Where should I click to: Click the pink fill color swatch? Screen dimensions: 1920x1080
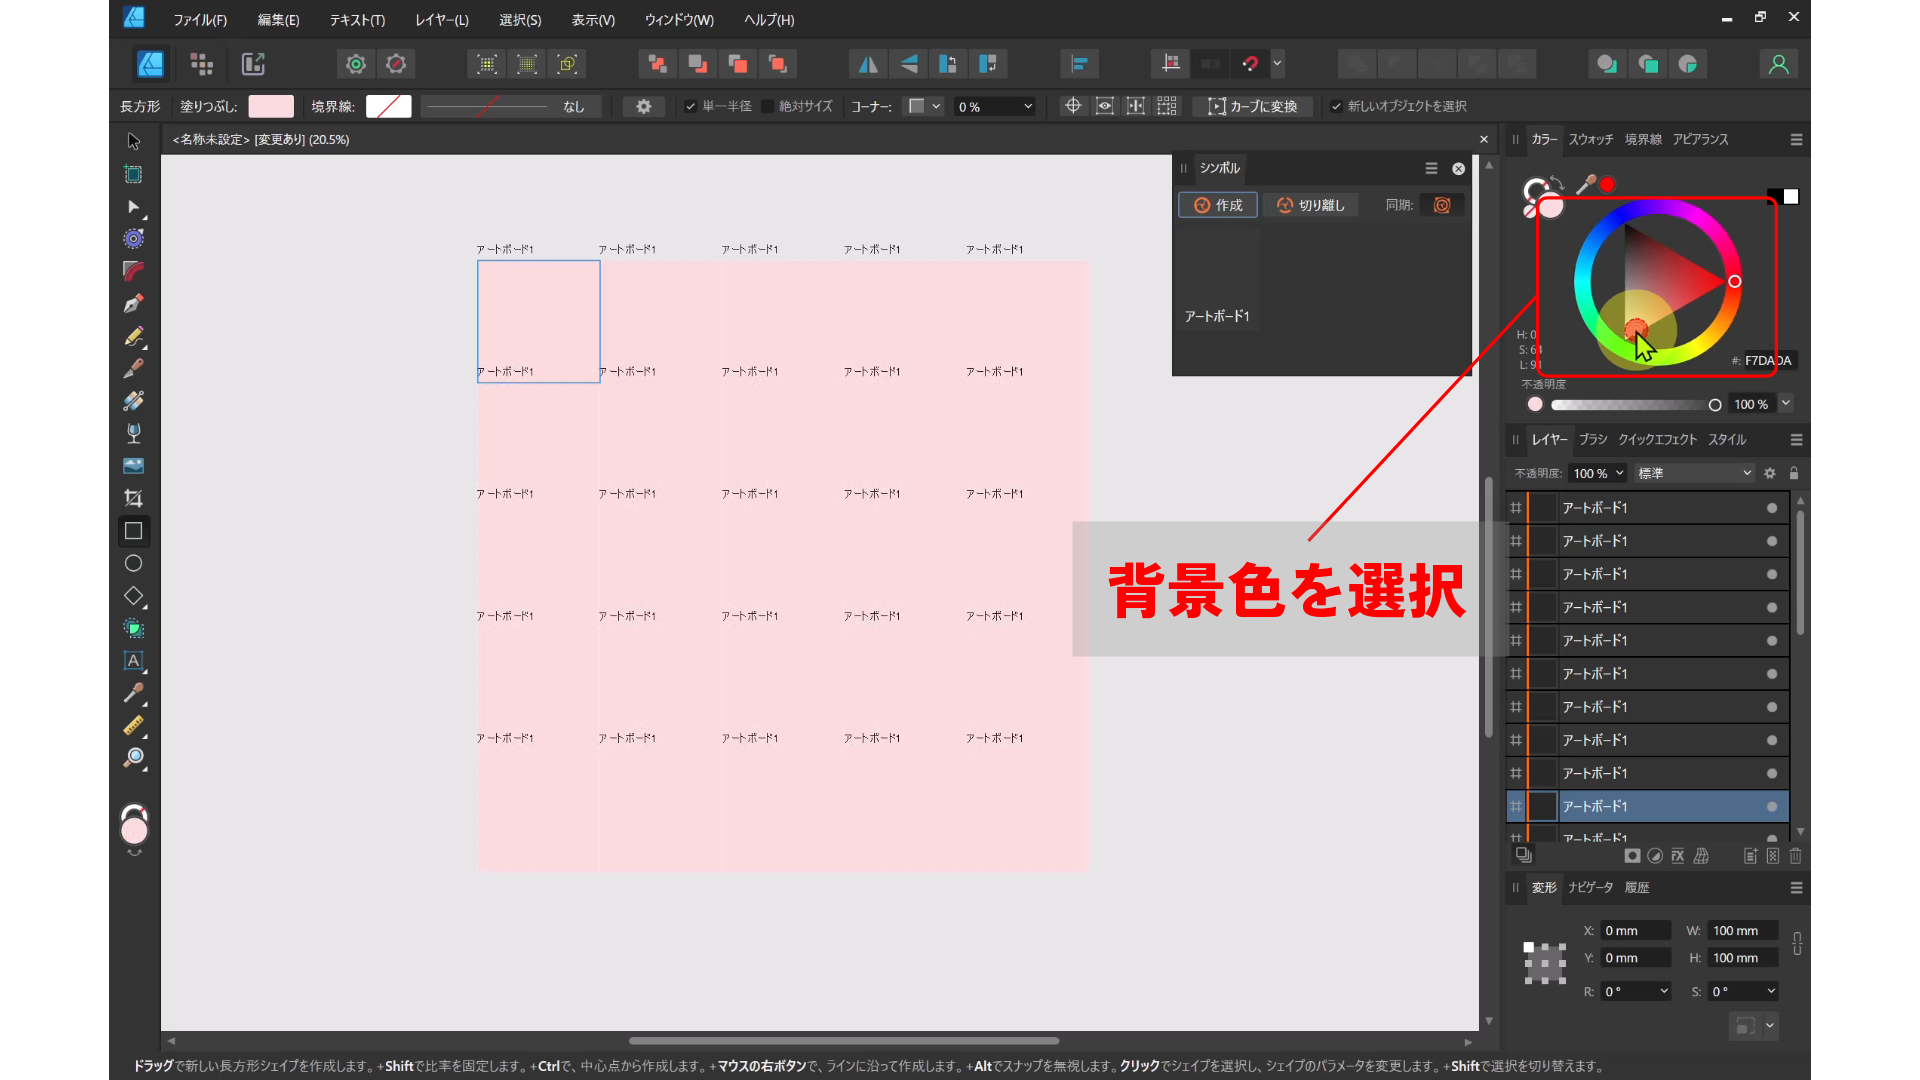pos(270,105)
